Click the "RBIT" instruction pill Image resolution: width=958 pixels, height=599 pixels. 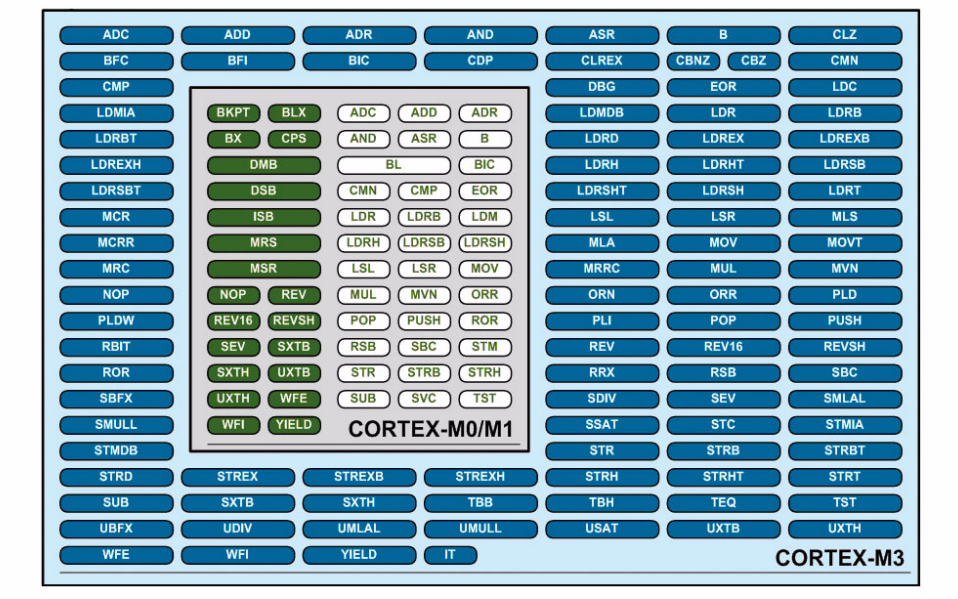pyautogui.click(x=116, y=347)
